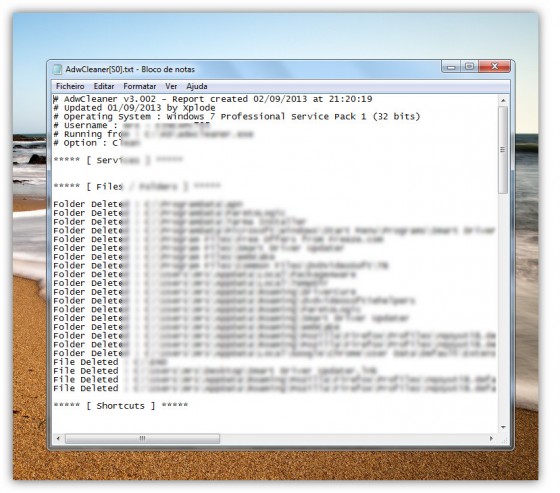Click the '[ Files / Folders ]' section header

(x=137, y=186)
